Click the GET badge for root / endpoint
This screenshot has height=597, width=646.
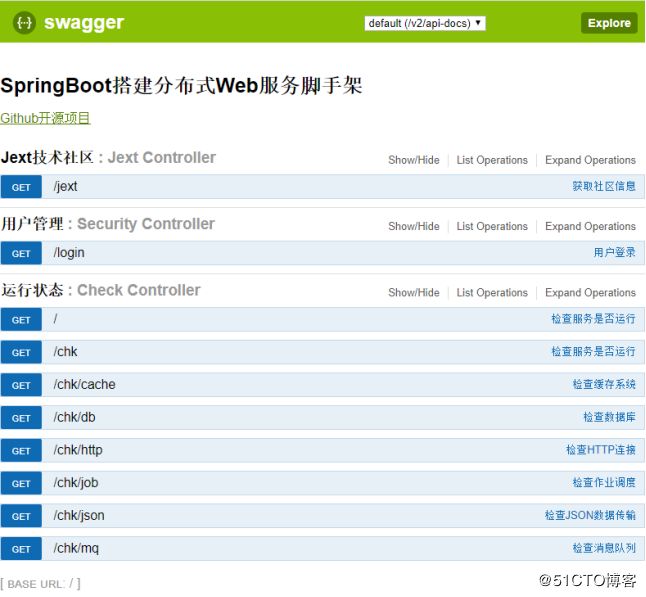[21, 319]
